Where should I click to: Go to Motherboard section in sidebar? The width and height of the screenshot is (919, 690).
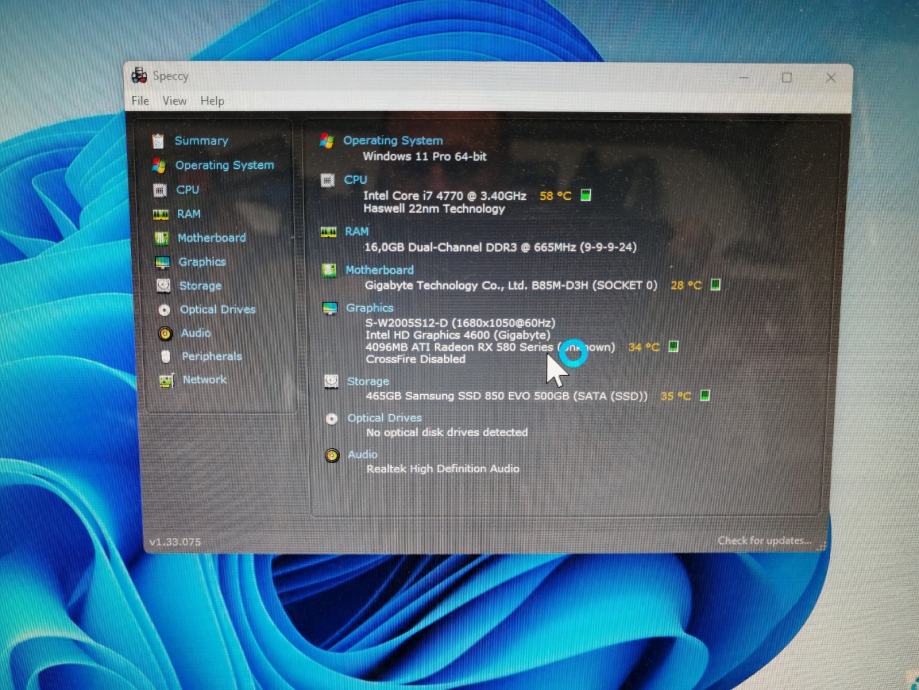(212, 238)
